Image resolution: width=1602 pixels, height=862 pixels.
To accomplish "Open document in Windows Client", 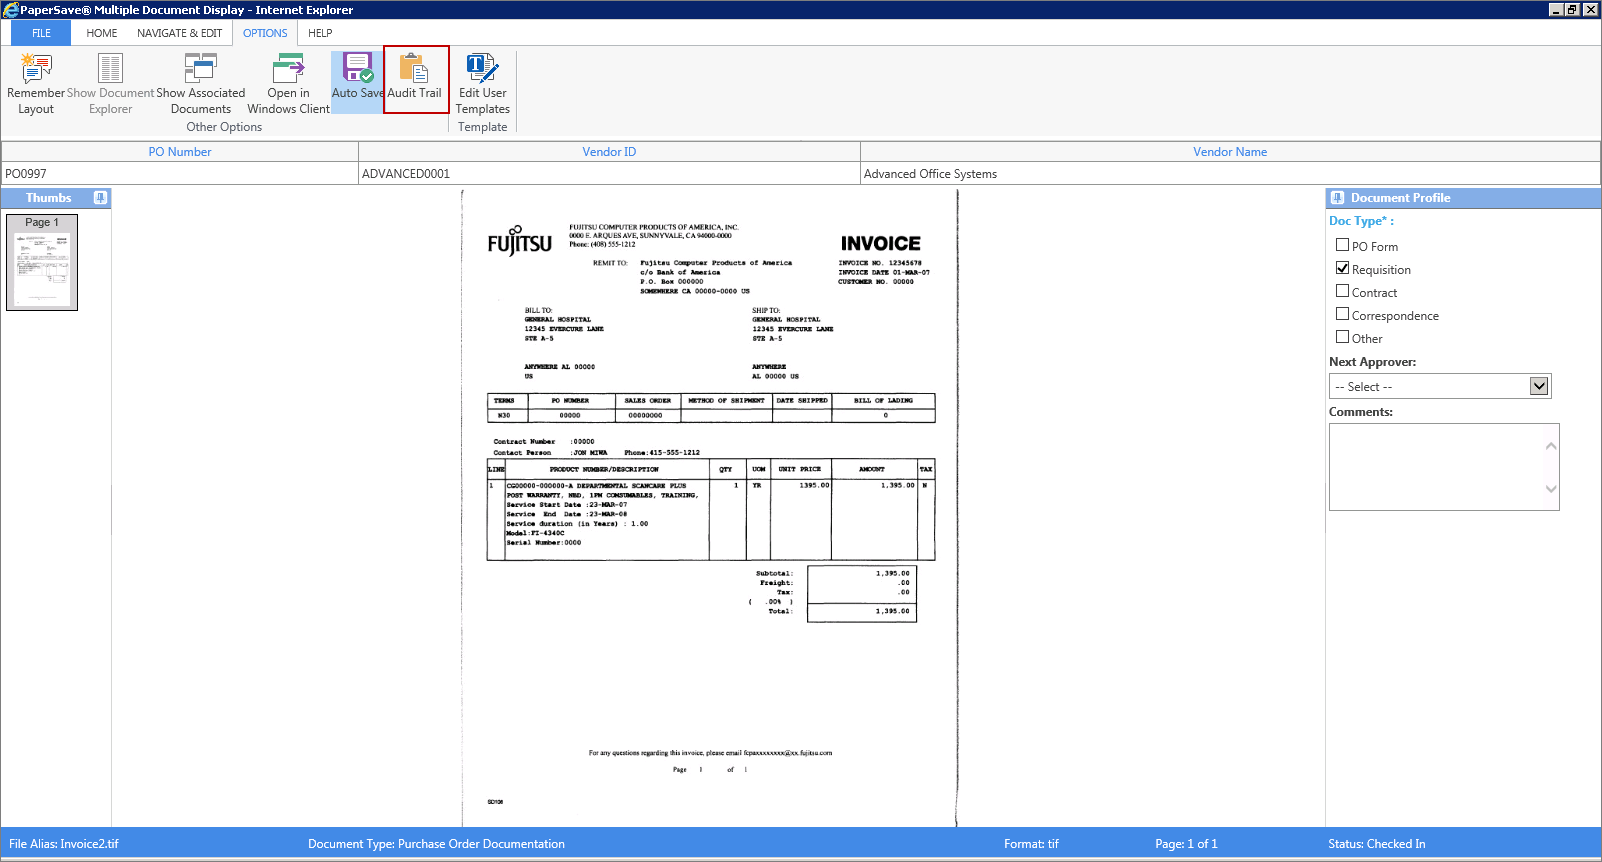I will click(x=288, y=84).
